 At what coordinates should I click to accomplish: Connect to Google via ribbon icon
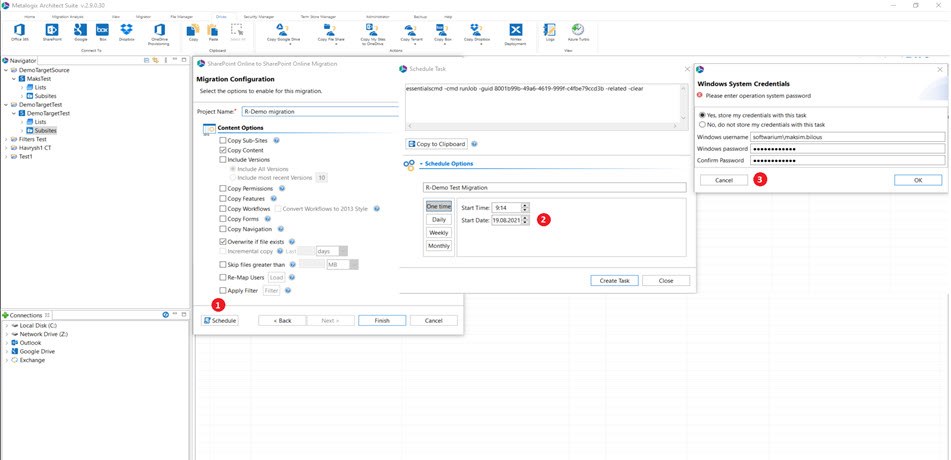click(81, 32)
